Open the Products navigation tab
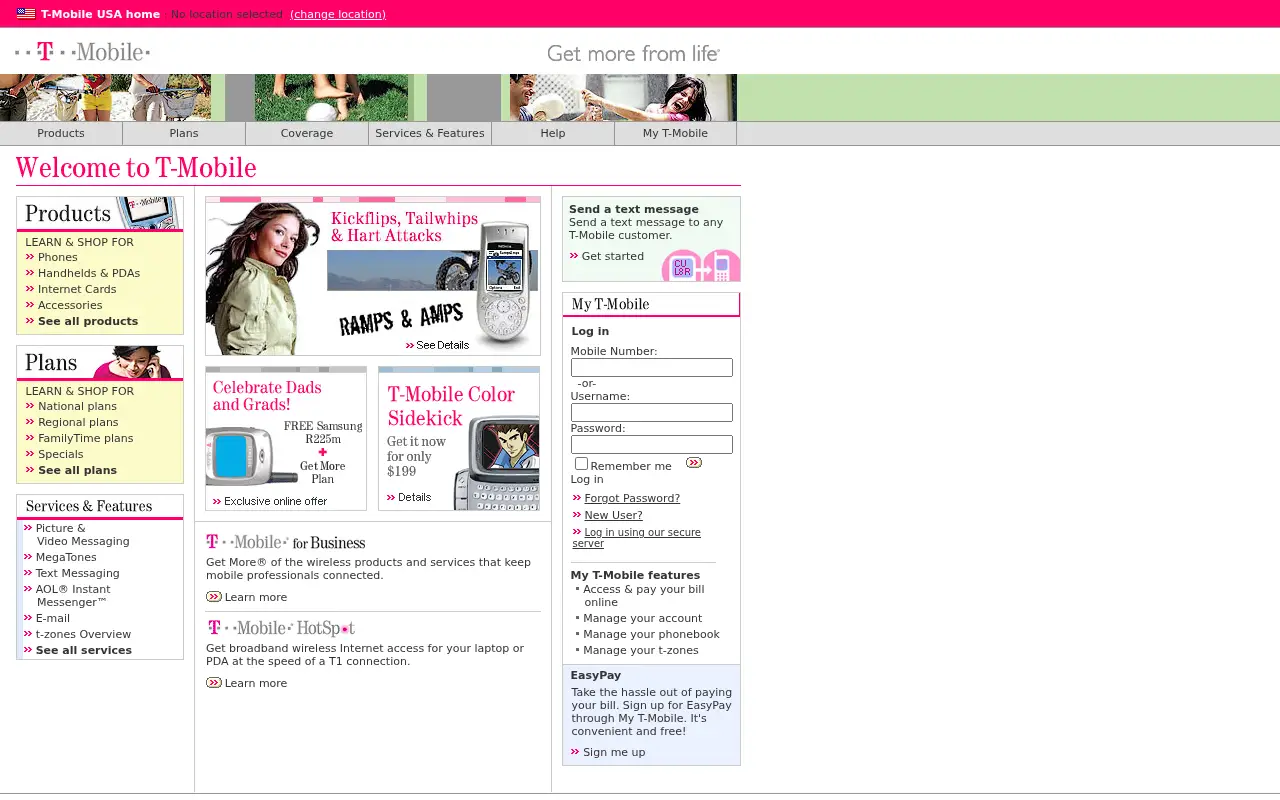The height and width of the screenshot is (800, 1280). click(61, 133)
